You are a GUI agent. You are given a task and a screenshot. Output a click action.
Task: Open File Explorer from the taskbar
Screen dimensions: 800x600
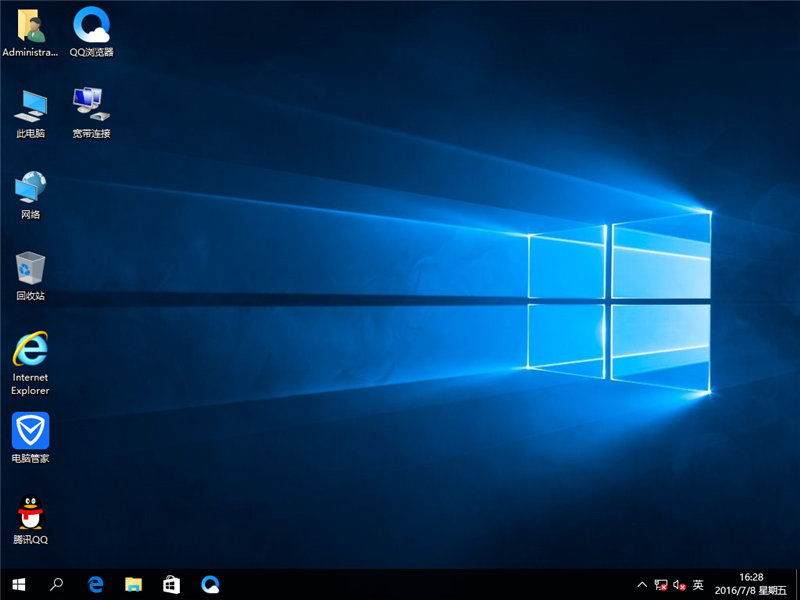tap(134, 584)
